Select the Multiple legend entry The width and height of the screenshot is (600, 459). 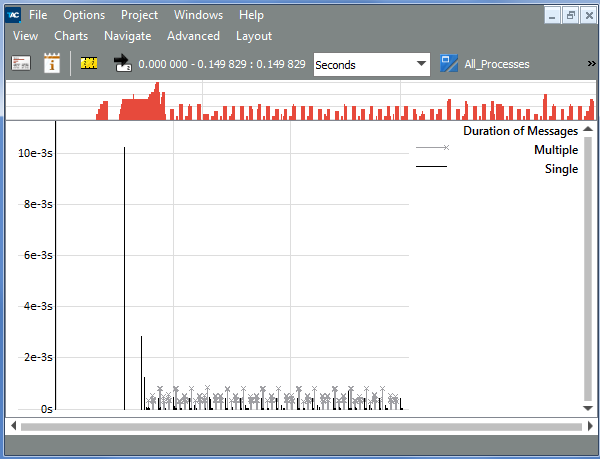[555, 150]
